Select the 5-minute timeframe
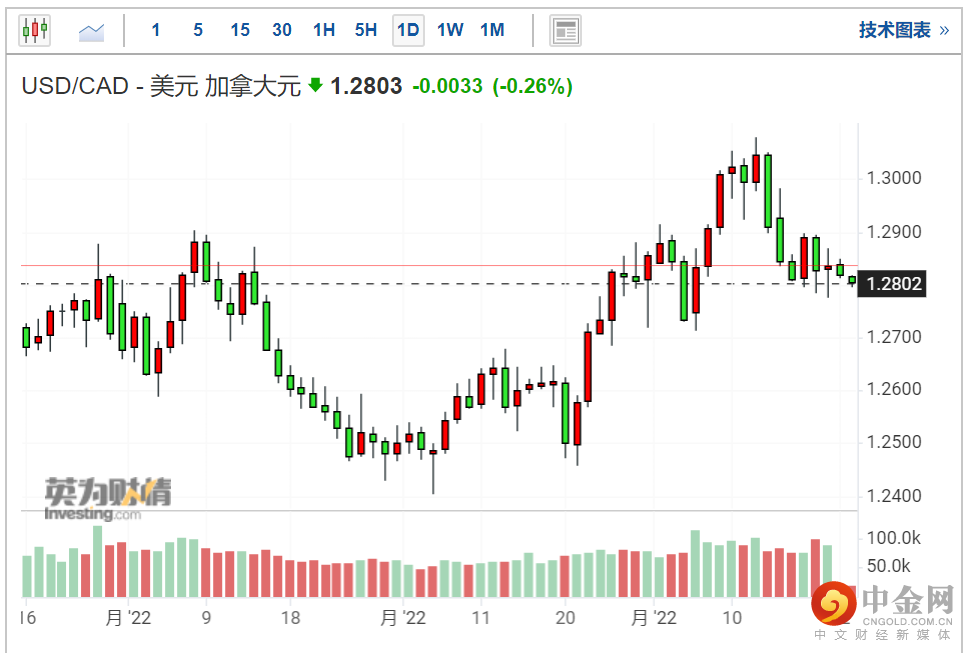The height and width of the screenshot is (653, 968). tap(198, 30)
